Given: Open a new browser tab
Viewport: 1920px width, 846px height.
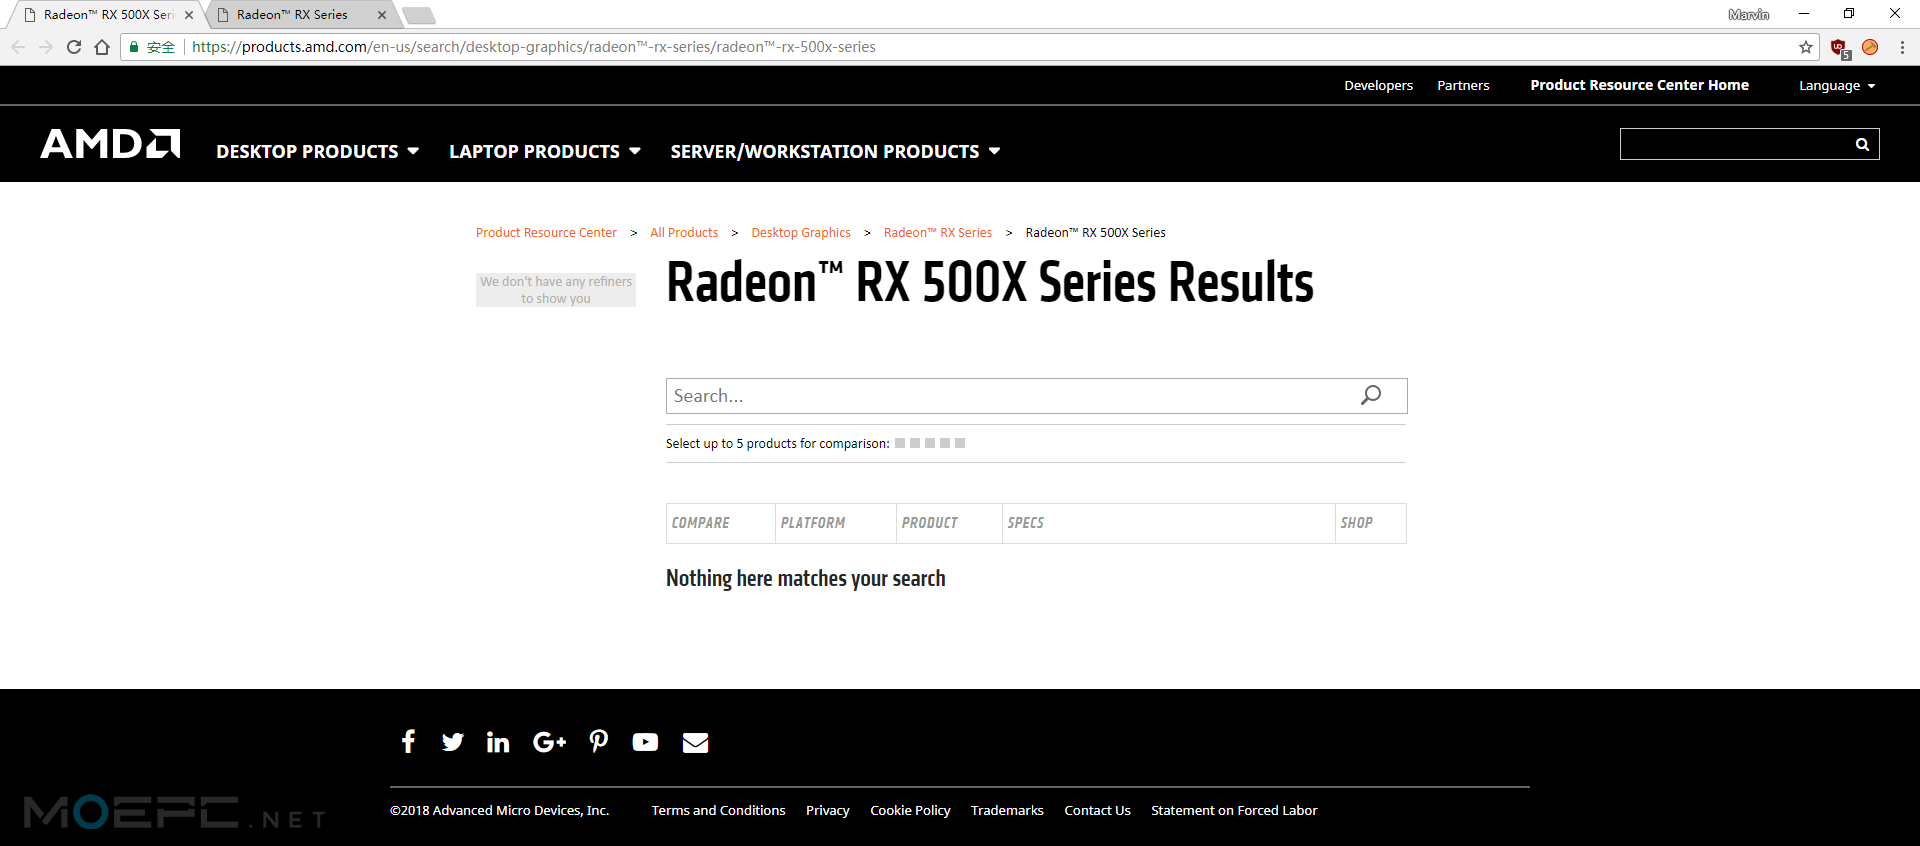Looking at the screenshot, I should 419,15.
